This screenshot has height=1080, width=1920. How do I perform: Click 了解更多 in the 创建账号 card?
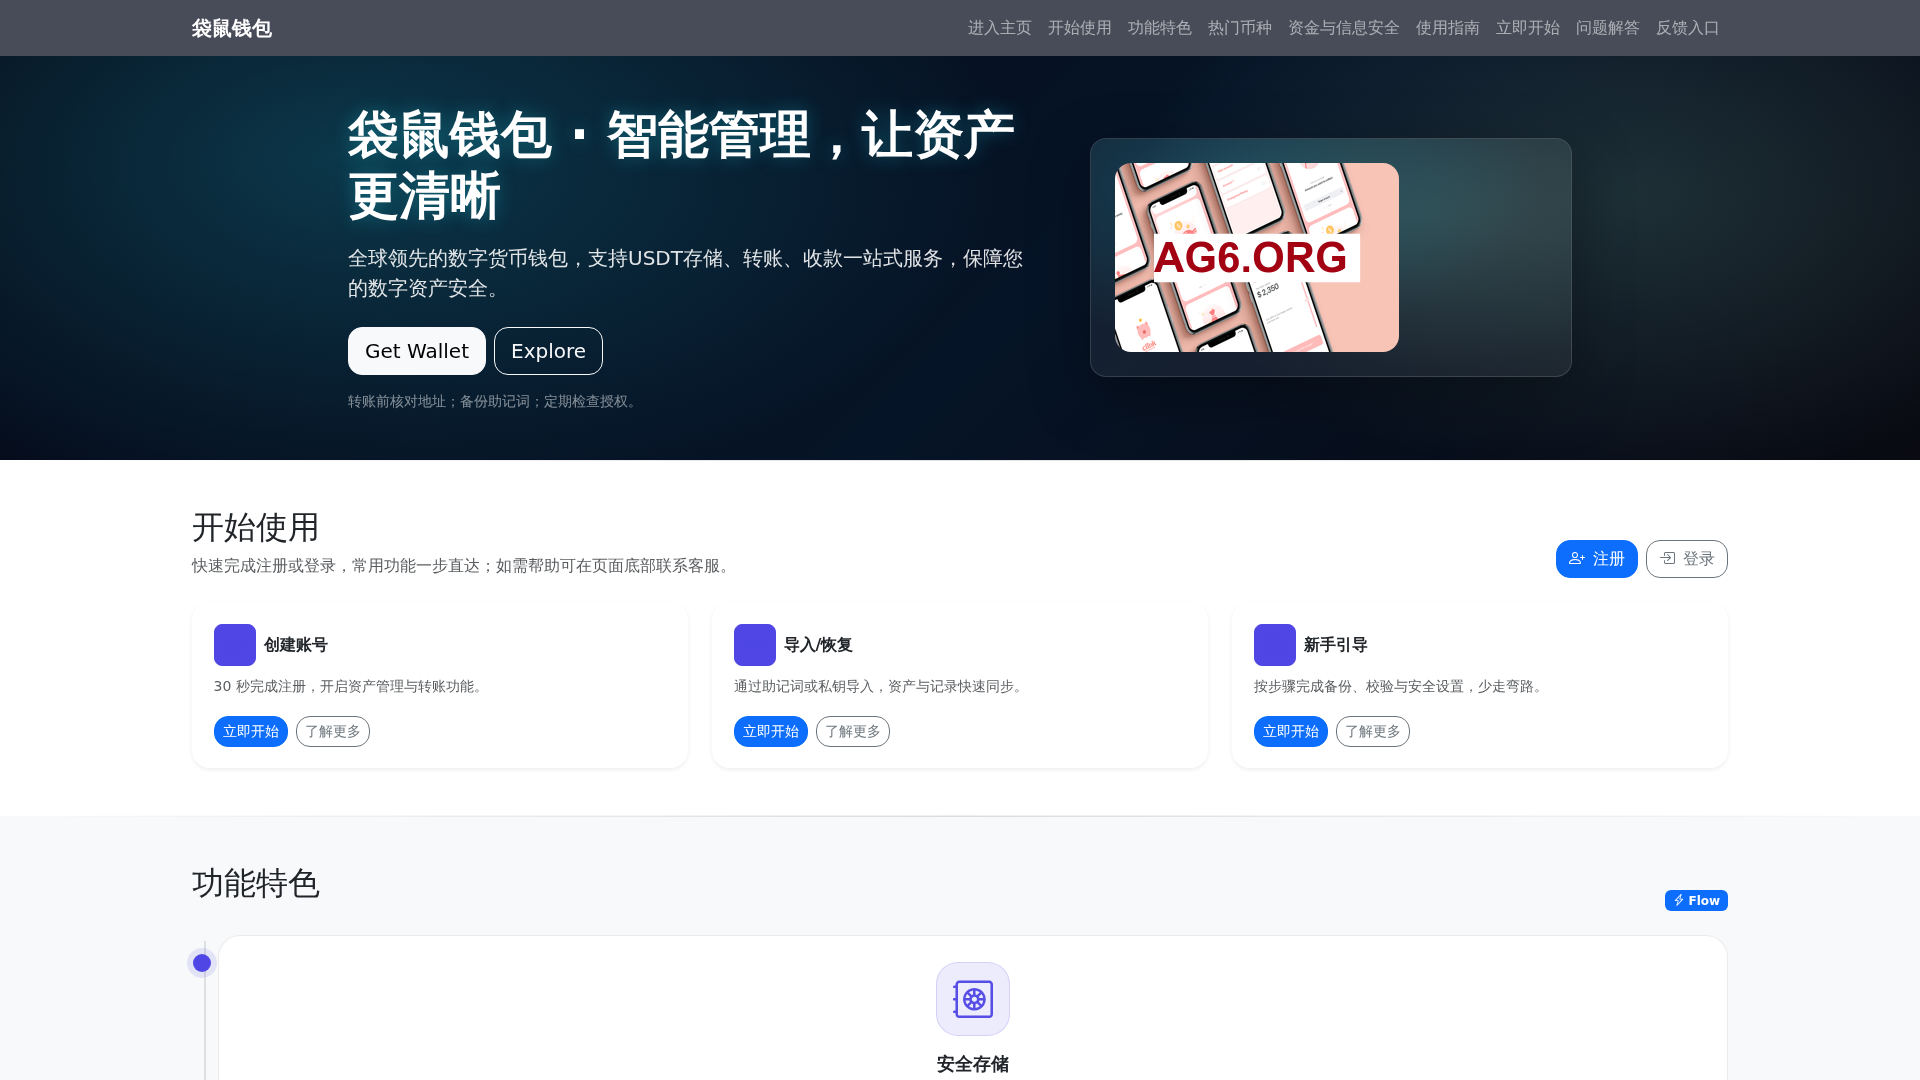(333, 731)
